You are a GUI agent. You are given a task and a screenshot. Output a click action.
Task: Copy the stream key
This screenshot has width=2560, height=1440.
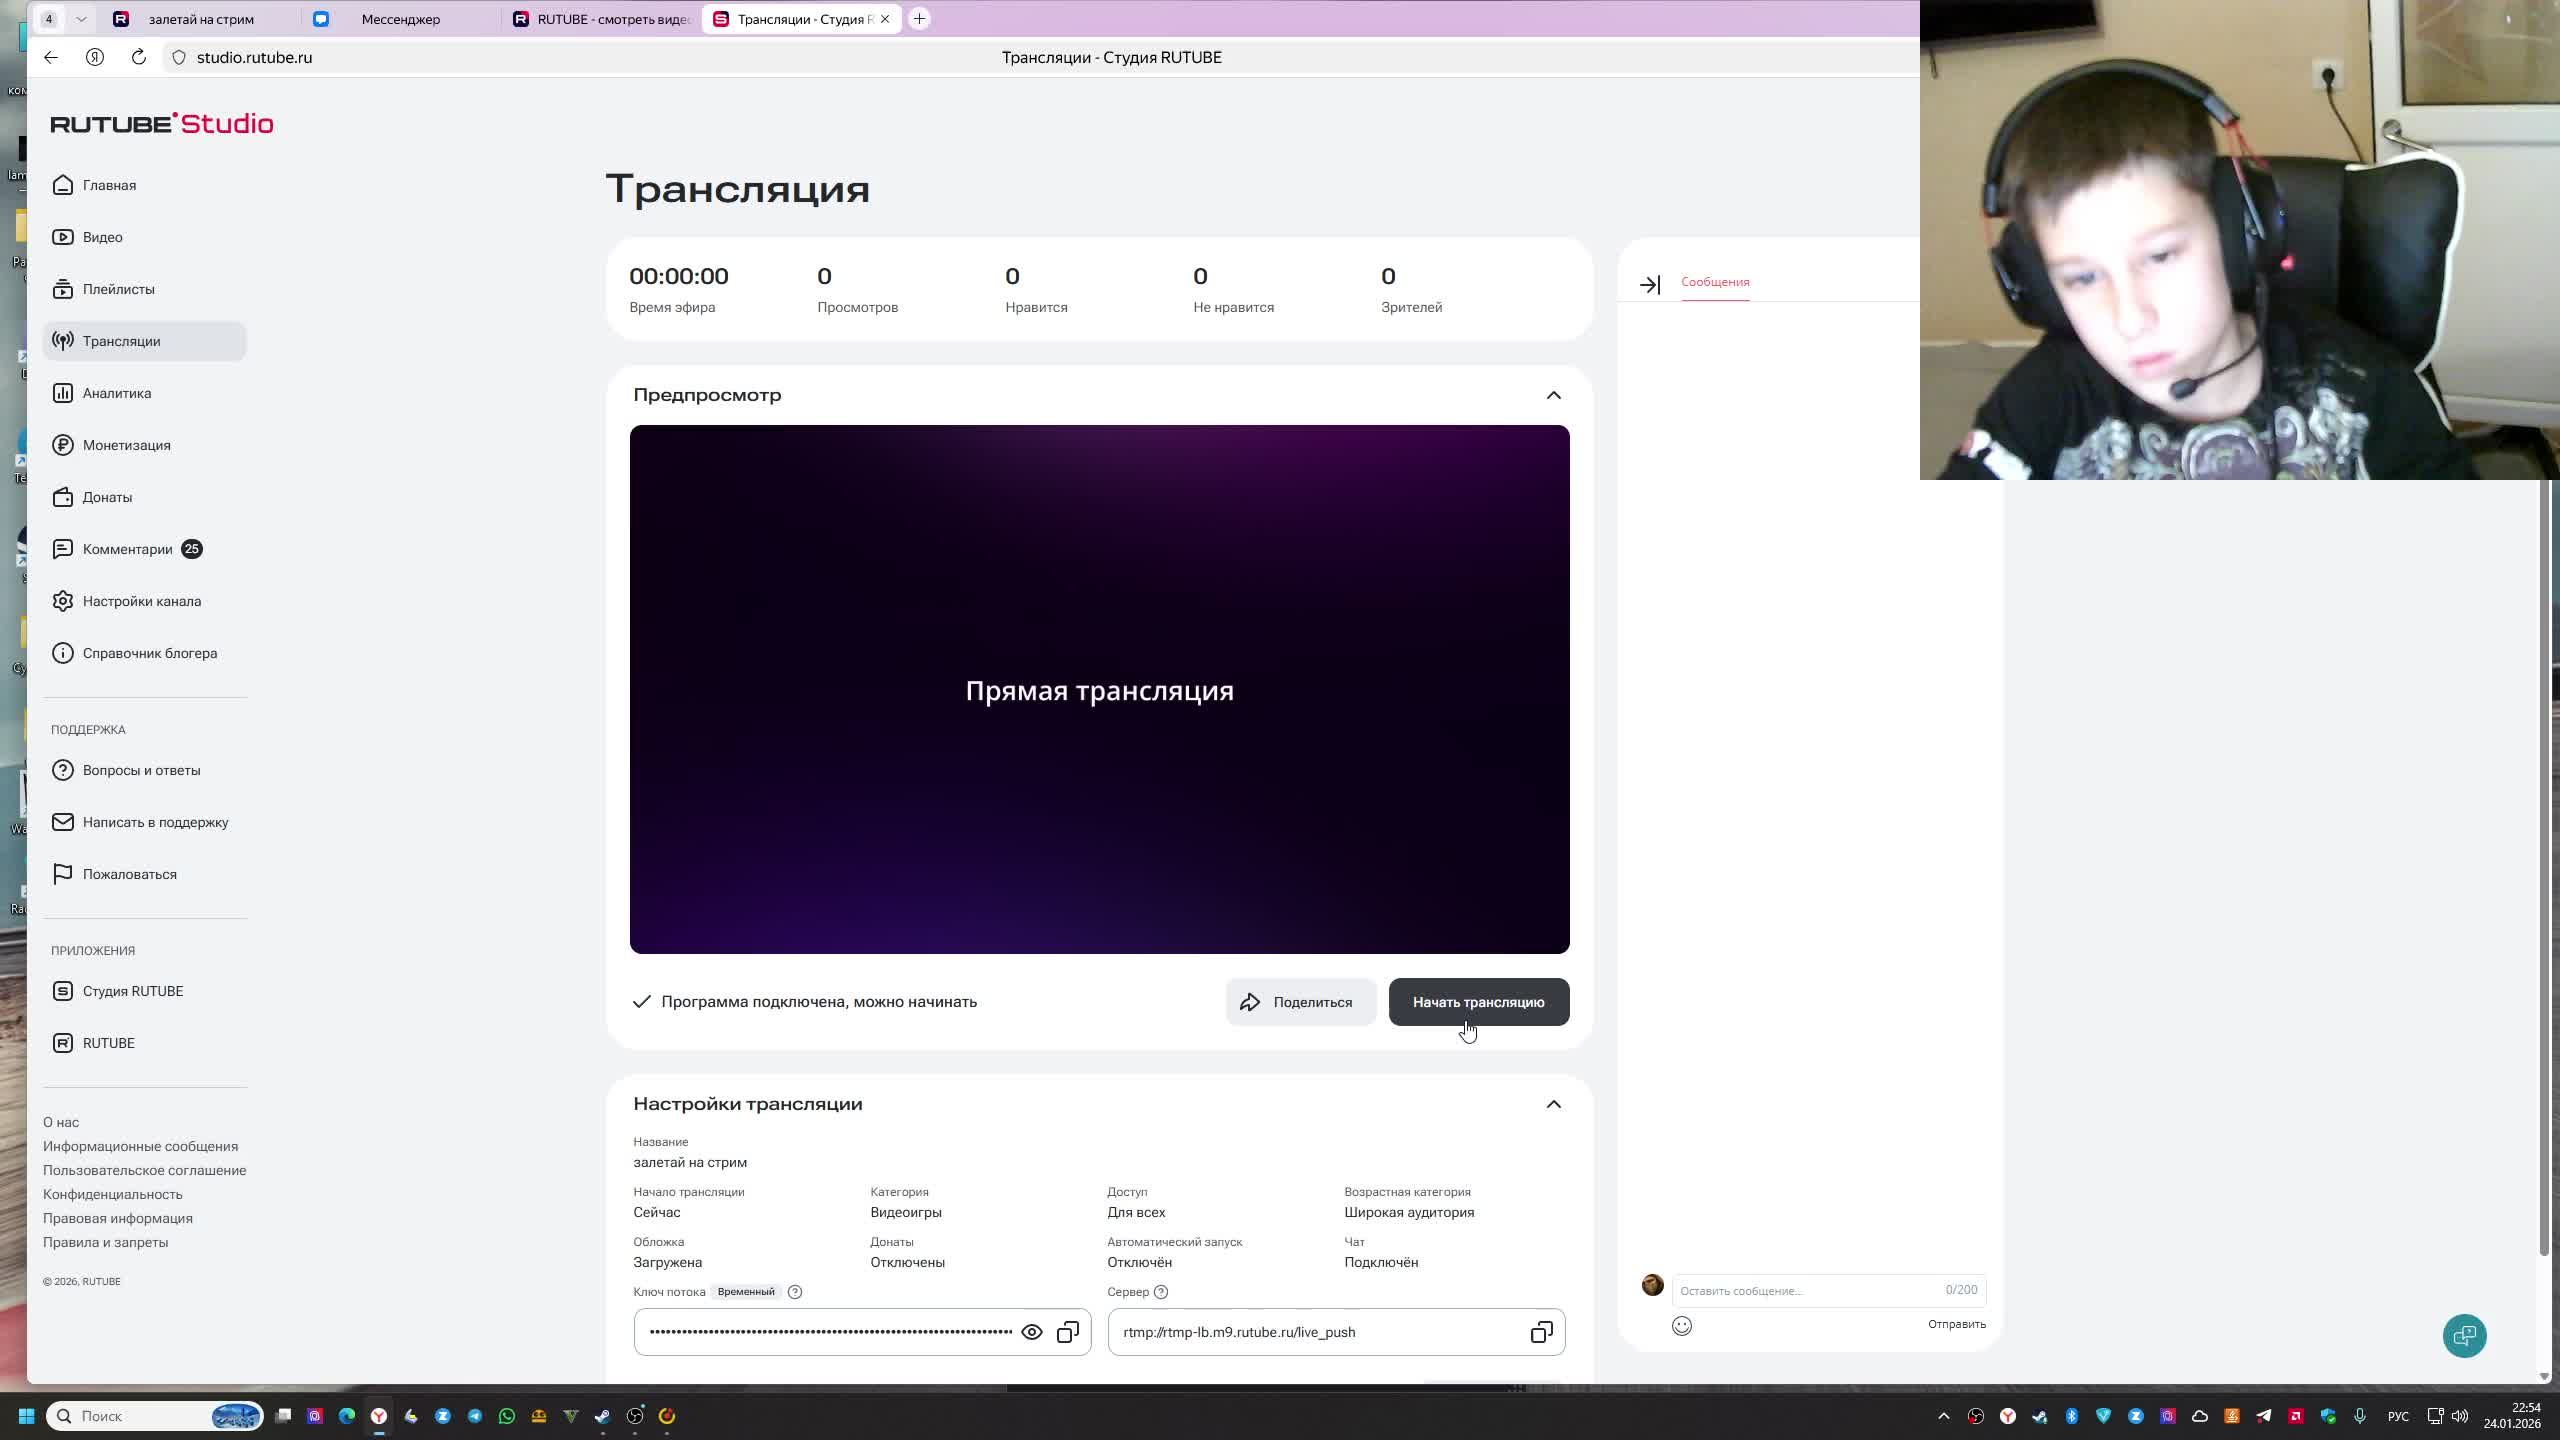pyautogui.click(x=1068, y=1332)
